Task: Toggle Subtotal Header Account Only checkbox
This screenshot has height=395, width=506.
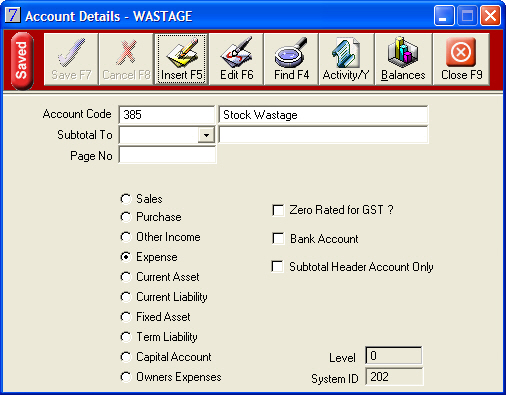Action: pos(278,267)
